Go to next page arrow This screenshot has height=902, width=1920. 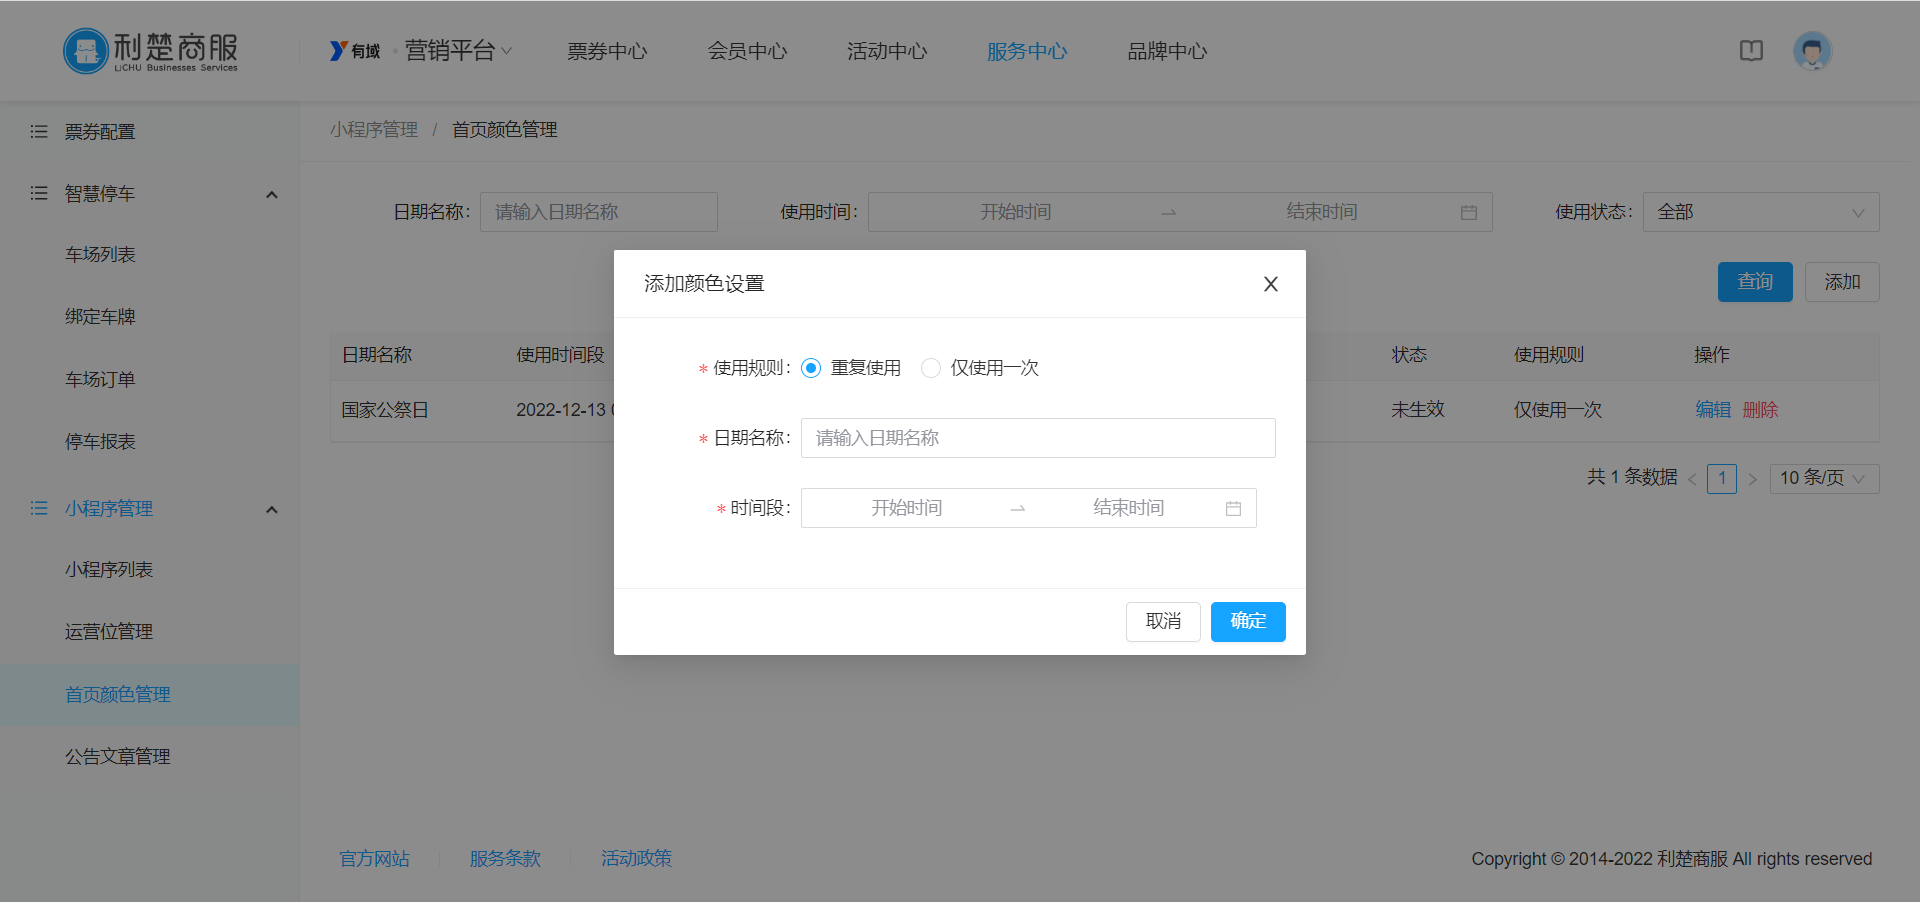pyautogui.click(x=1752, y=479)
